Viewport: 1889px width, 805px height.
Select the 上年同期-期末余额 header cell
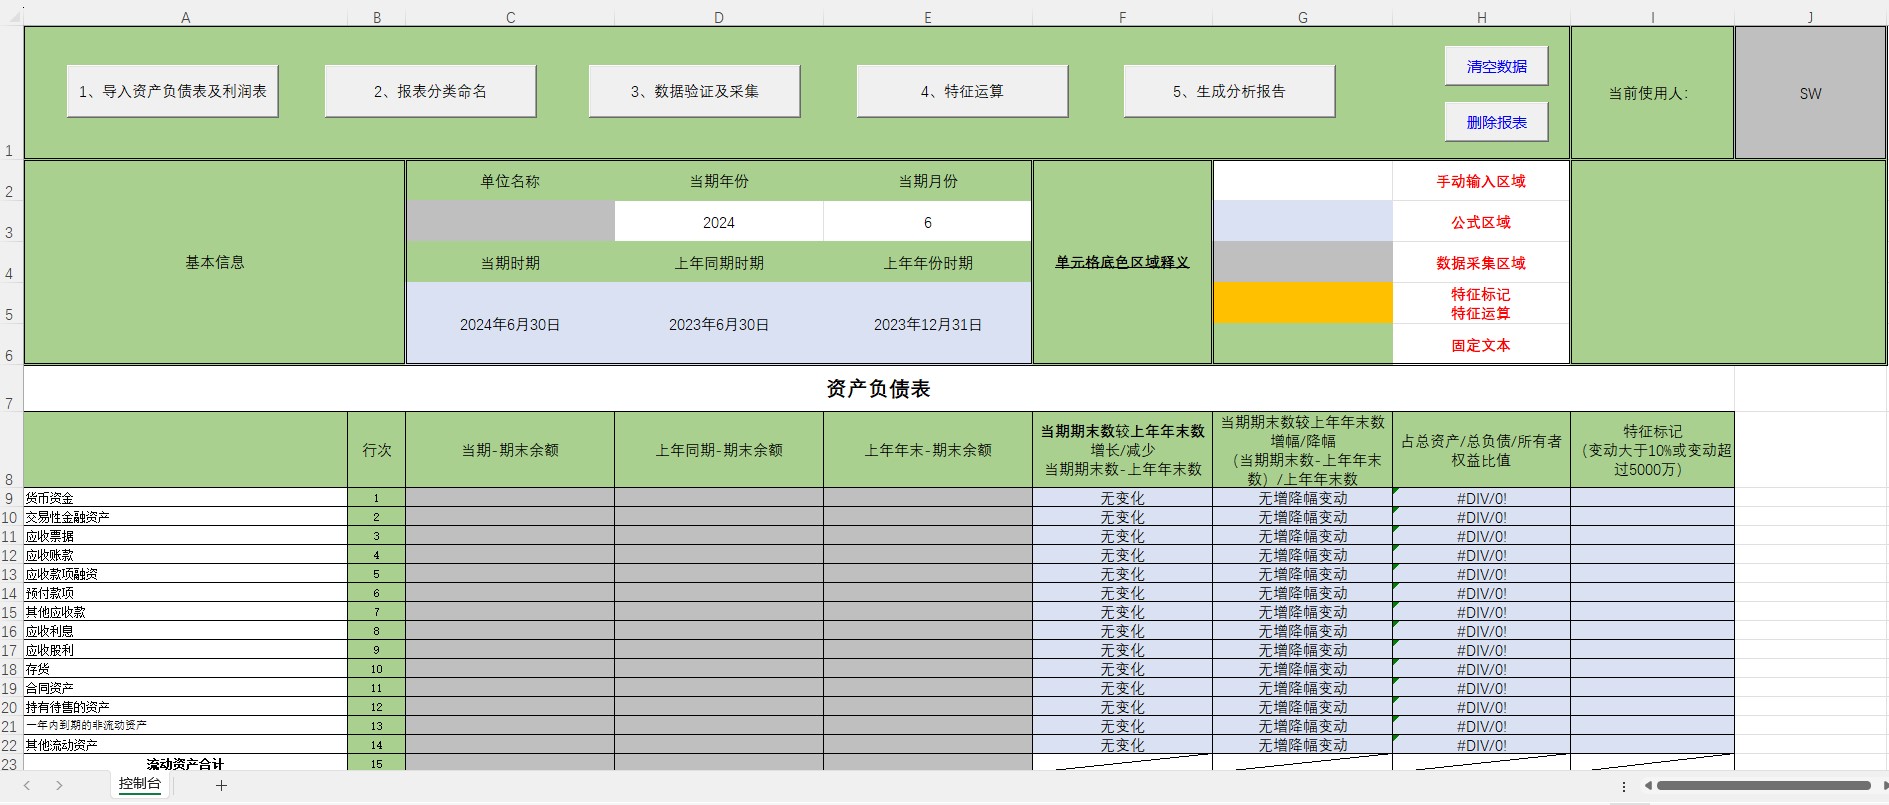tap(719, 450)
